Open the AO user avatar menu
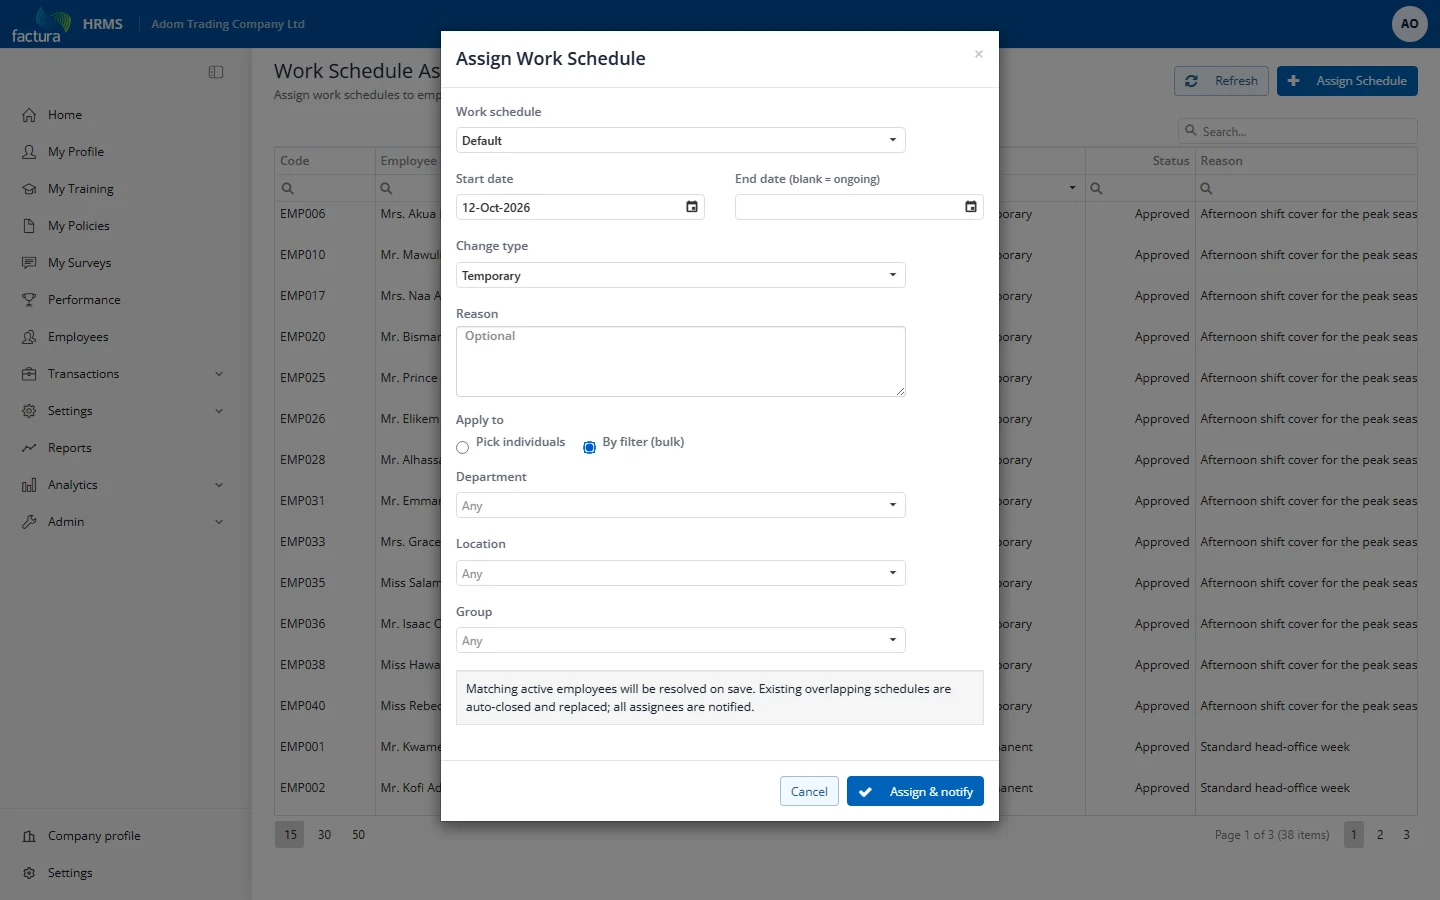The width and height of the screenshot is (1440, 900). tap(1409, 24)
